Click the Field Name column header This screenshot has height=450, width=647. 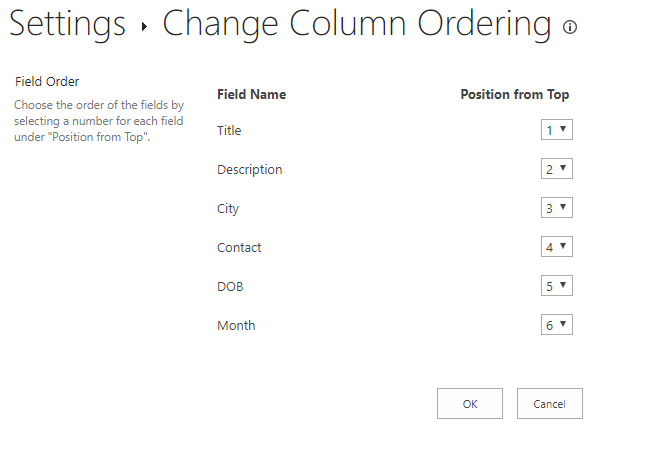pyautogui.click(x=251, y=94)
